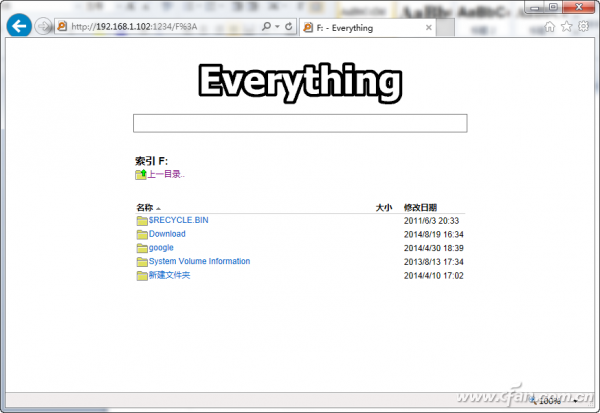Screen dimensions: 600x413
Task: Click the sort arrow next to 名称
Action: (x=158, y=208)
